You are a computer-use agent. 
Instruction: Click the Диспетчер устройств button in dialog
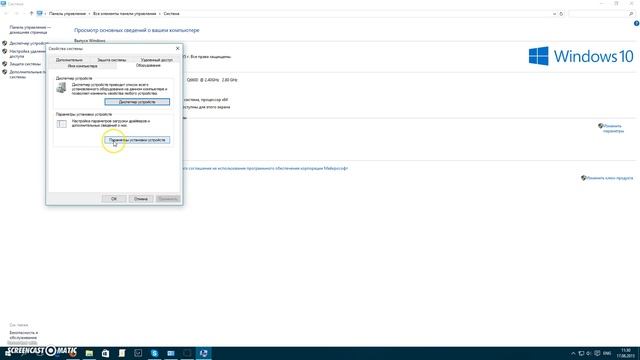point(137,102)
